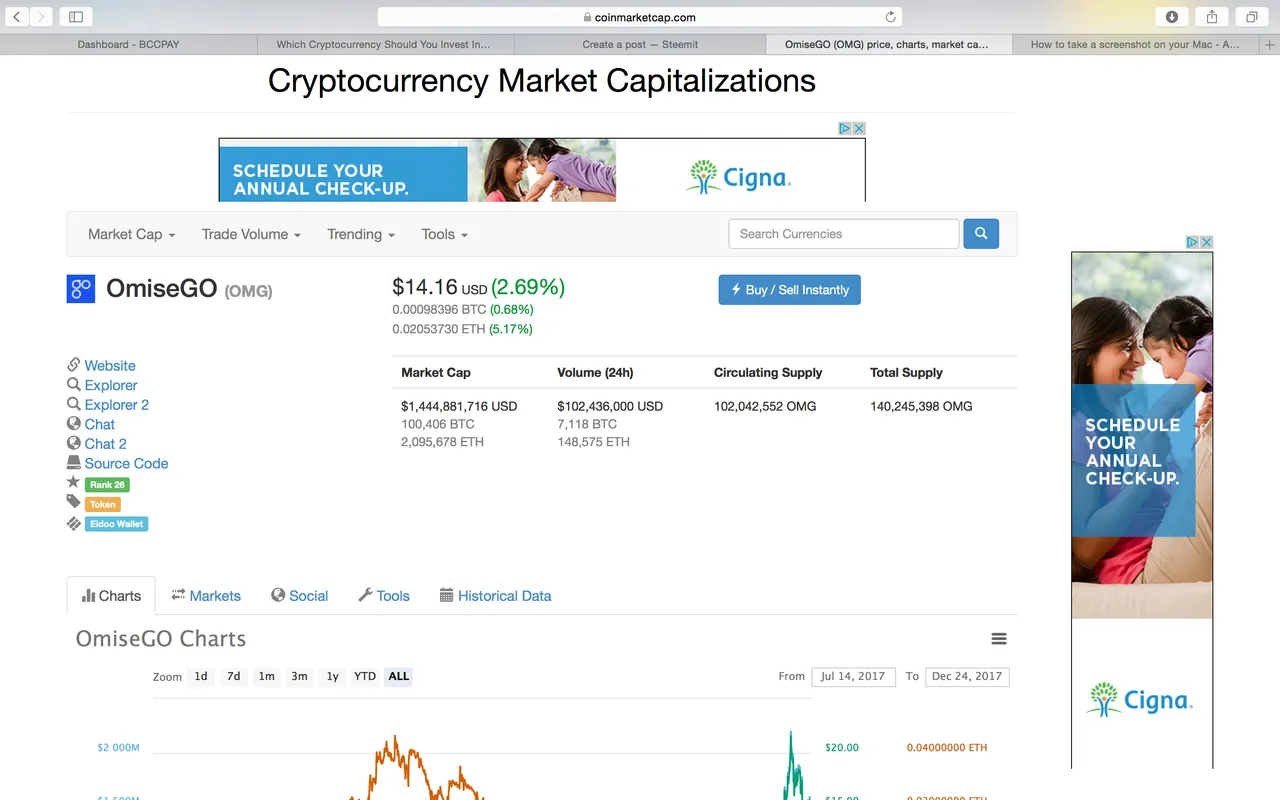The height and width of the screenshot is (800, 1280).
Task: Open the Website link
Action: [110, 366]
